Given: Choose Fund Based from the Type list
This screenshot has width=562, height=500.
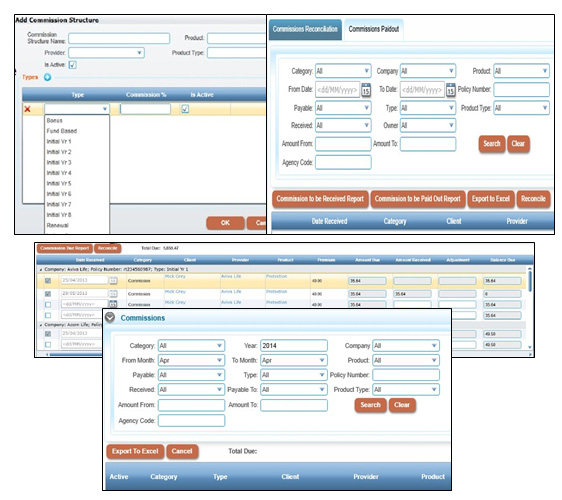Looking at the screenshot, I should (62, 131).
